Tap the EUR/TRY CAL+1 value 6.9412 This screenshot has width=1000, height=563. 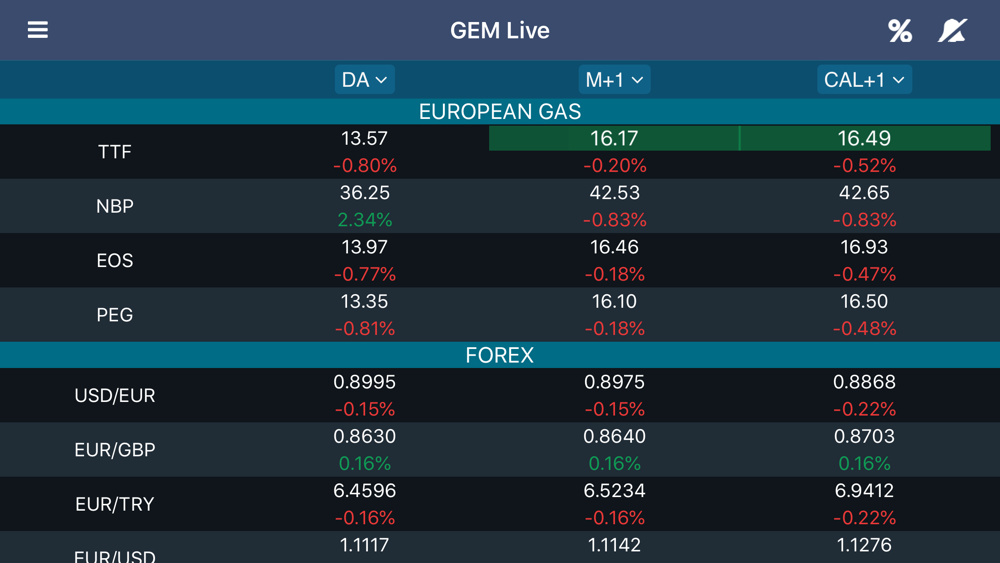[864, 490]
